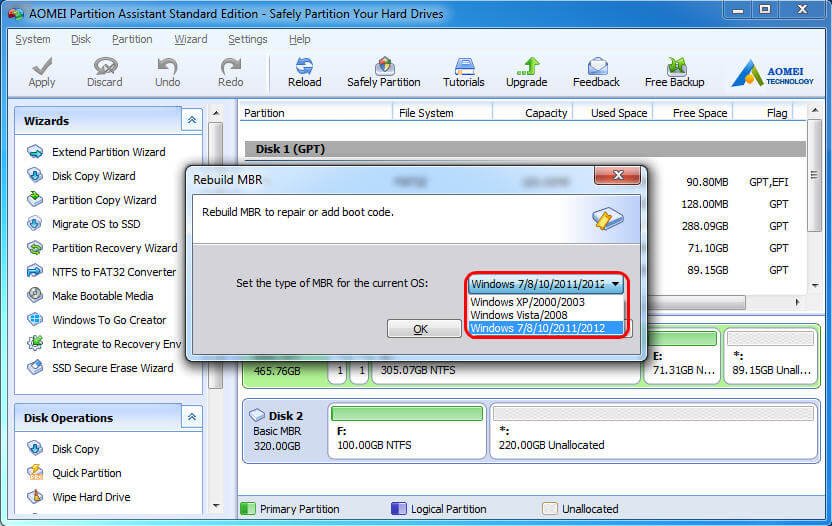
Task: Click the Apply checkmark icon
Action: click(x=42, y=66)
